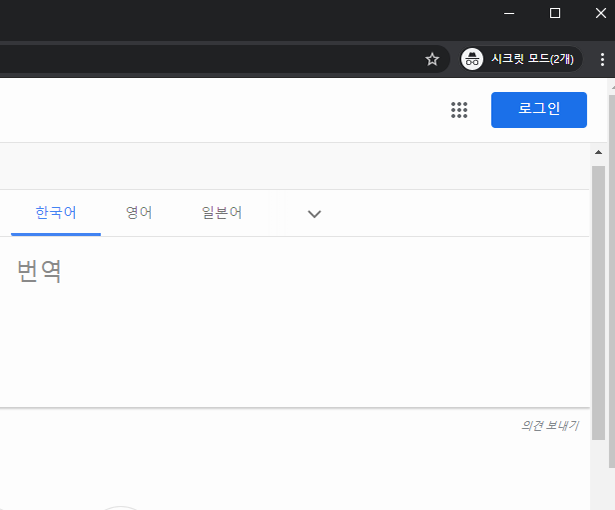This screenshot has width=615, height=510.
Task: Open the Google apps grid
Action: (x=459, y=110)
